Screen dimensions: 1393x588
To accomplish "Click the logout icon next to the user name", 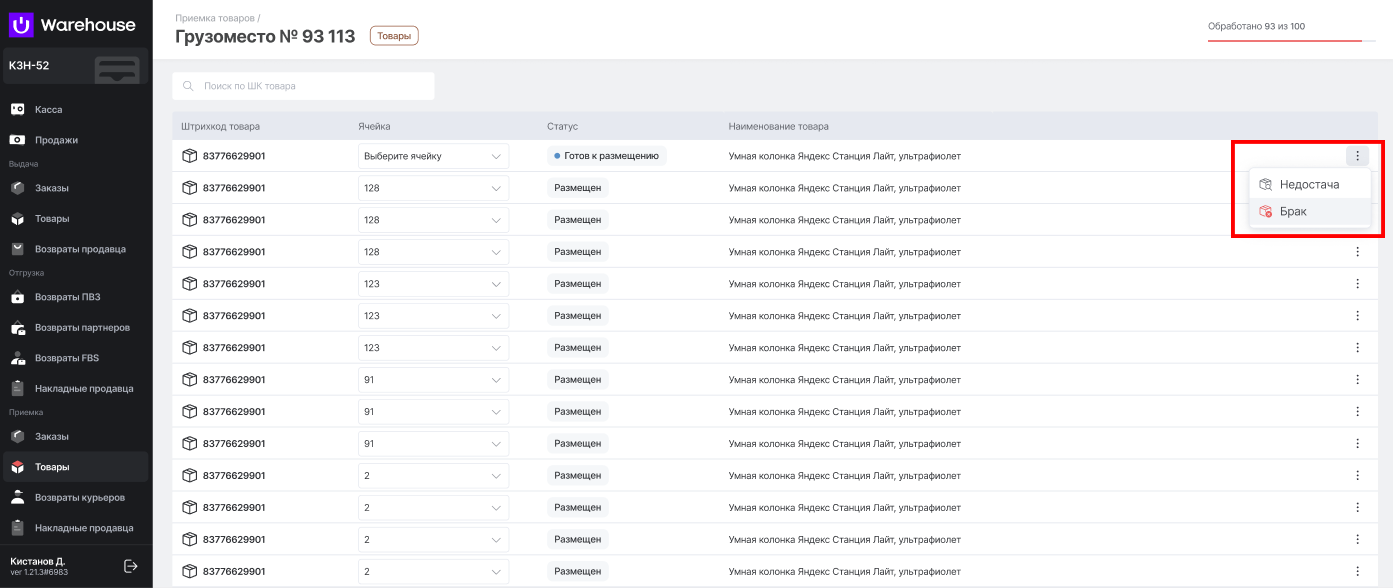I will click(130, 566).
